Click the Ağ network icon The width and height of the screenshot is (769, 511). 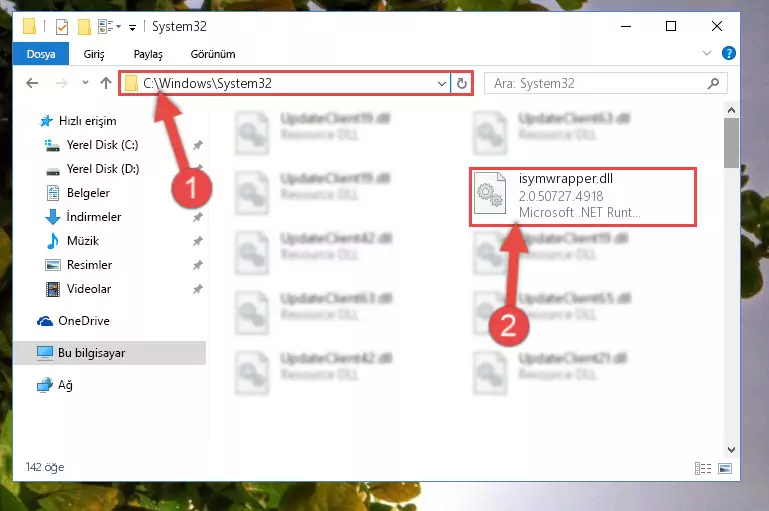45,385
